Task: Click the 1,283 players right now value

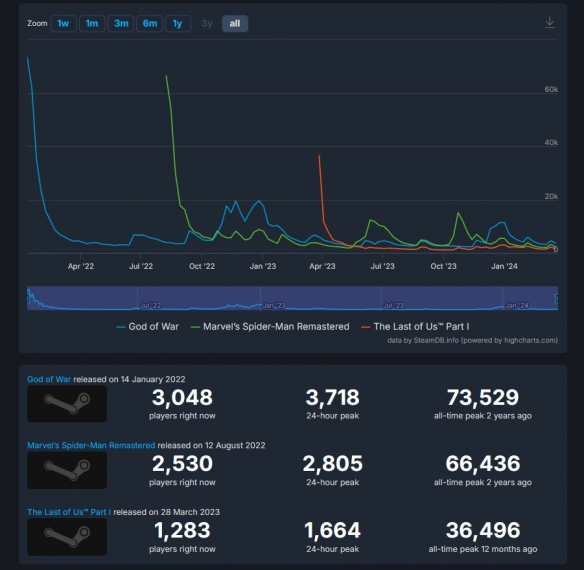Action: [182, 531]
